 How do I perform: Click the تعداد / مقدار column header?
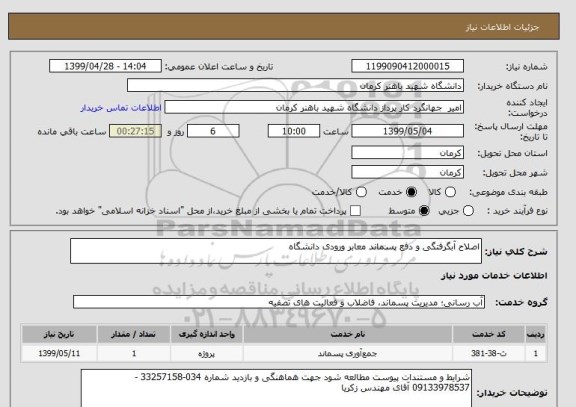[x=134, y=334]
